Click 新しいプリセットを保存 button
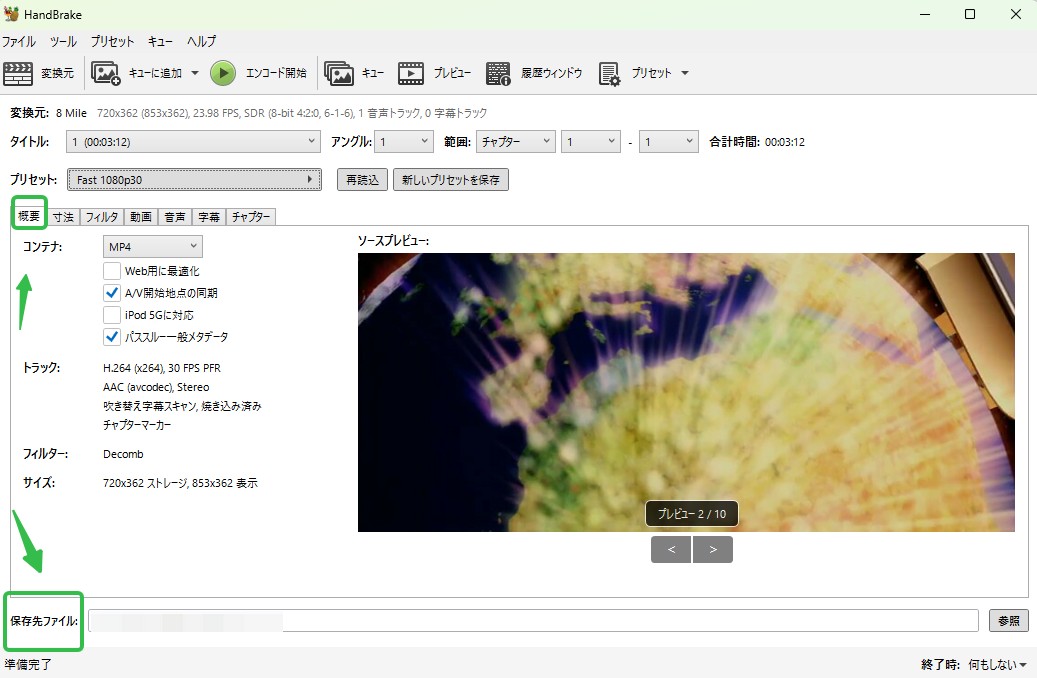Screen dimensions: 1037x678 click(x=451, y=180)
